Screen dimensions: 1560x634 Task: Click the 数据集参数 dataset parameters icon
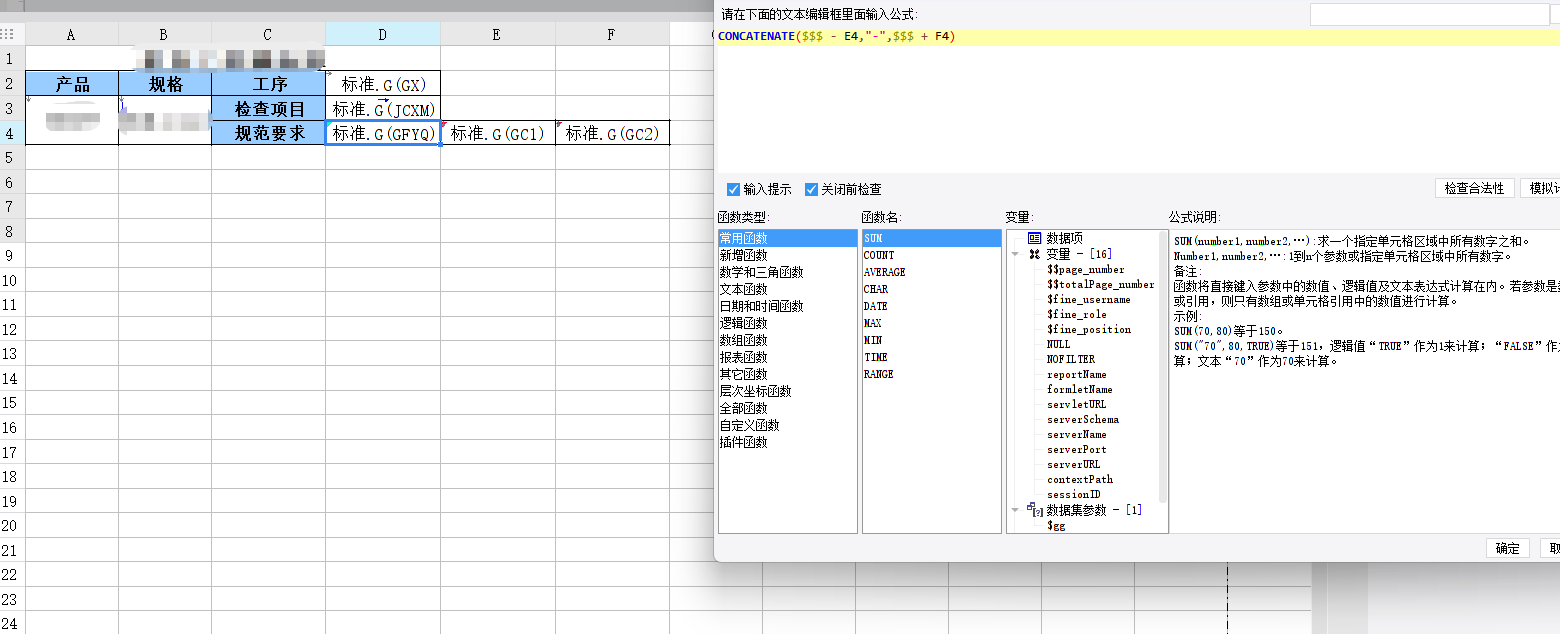coord(1036,510)
